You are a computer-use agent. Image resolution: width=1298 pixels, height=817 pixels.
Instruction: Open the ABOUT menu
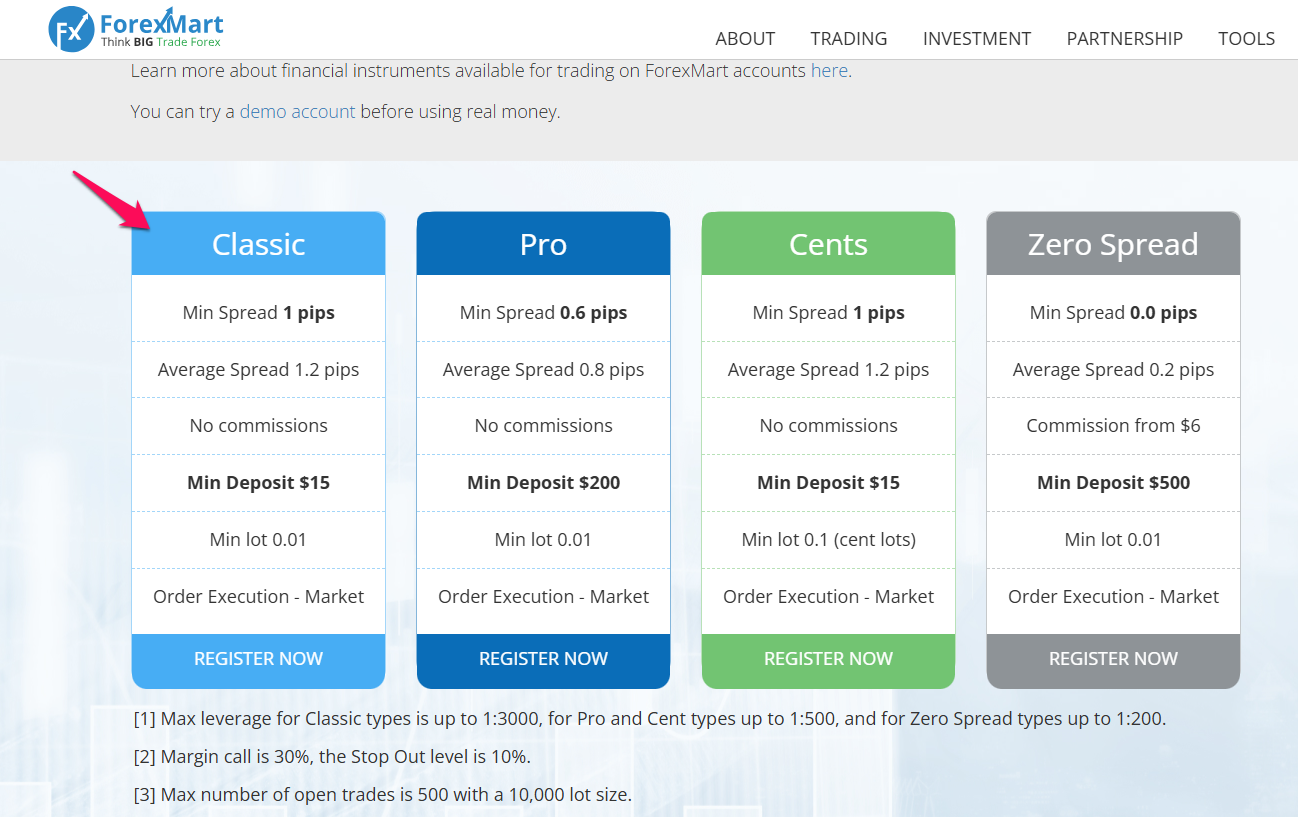[x=745, y=39]
